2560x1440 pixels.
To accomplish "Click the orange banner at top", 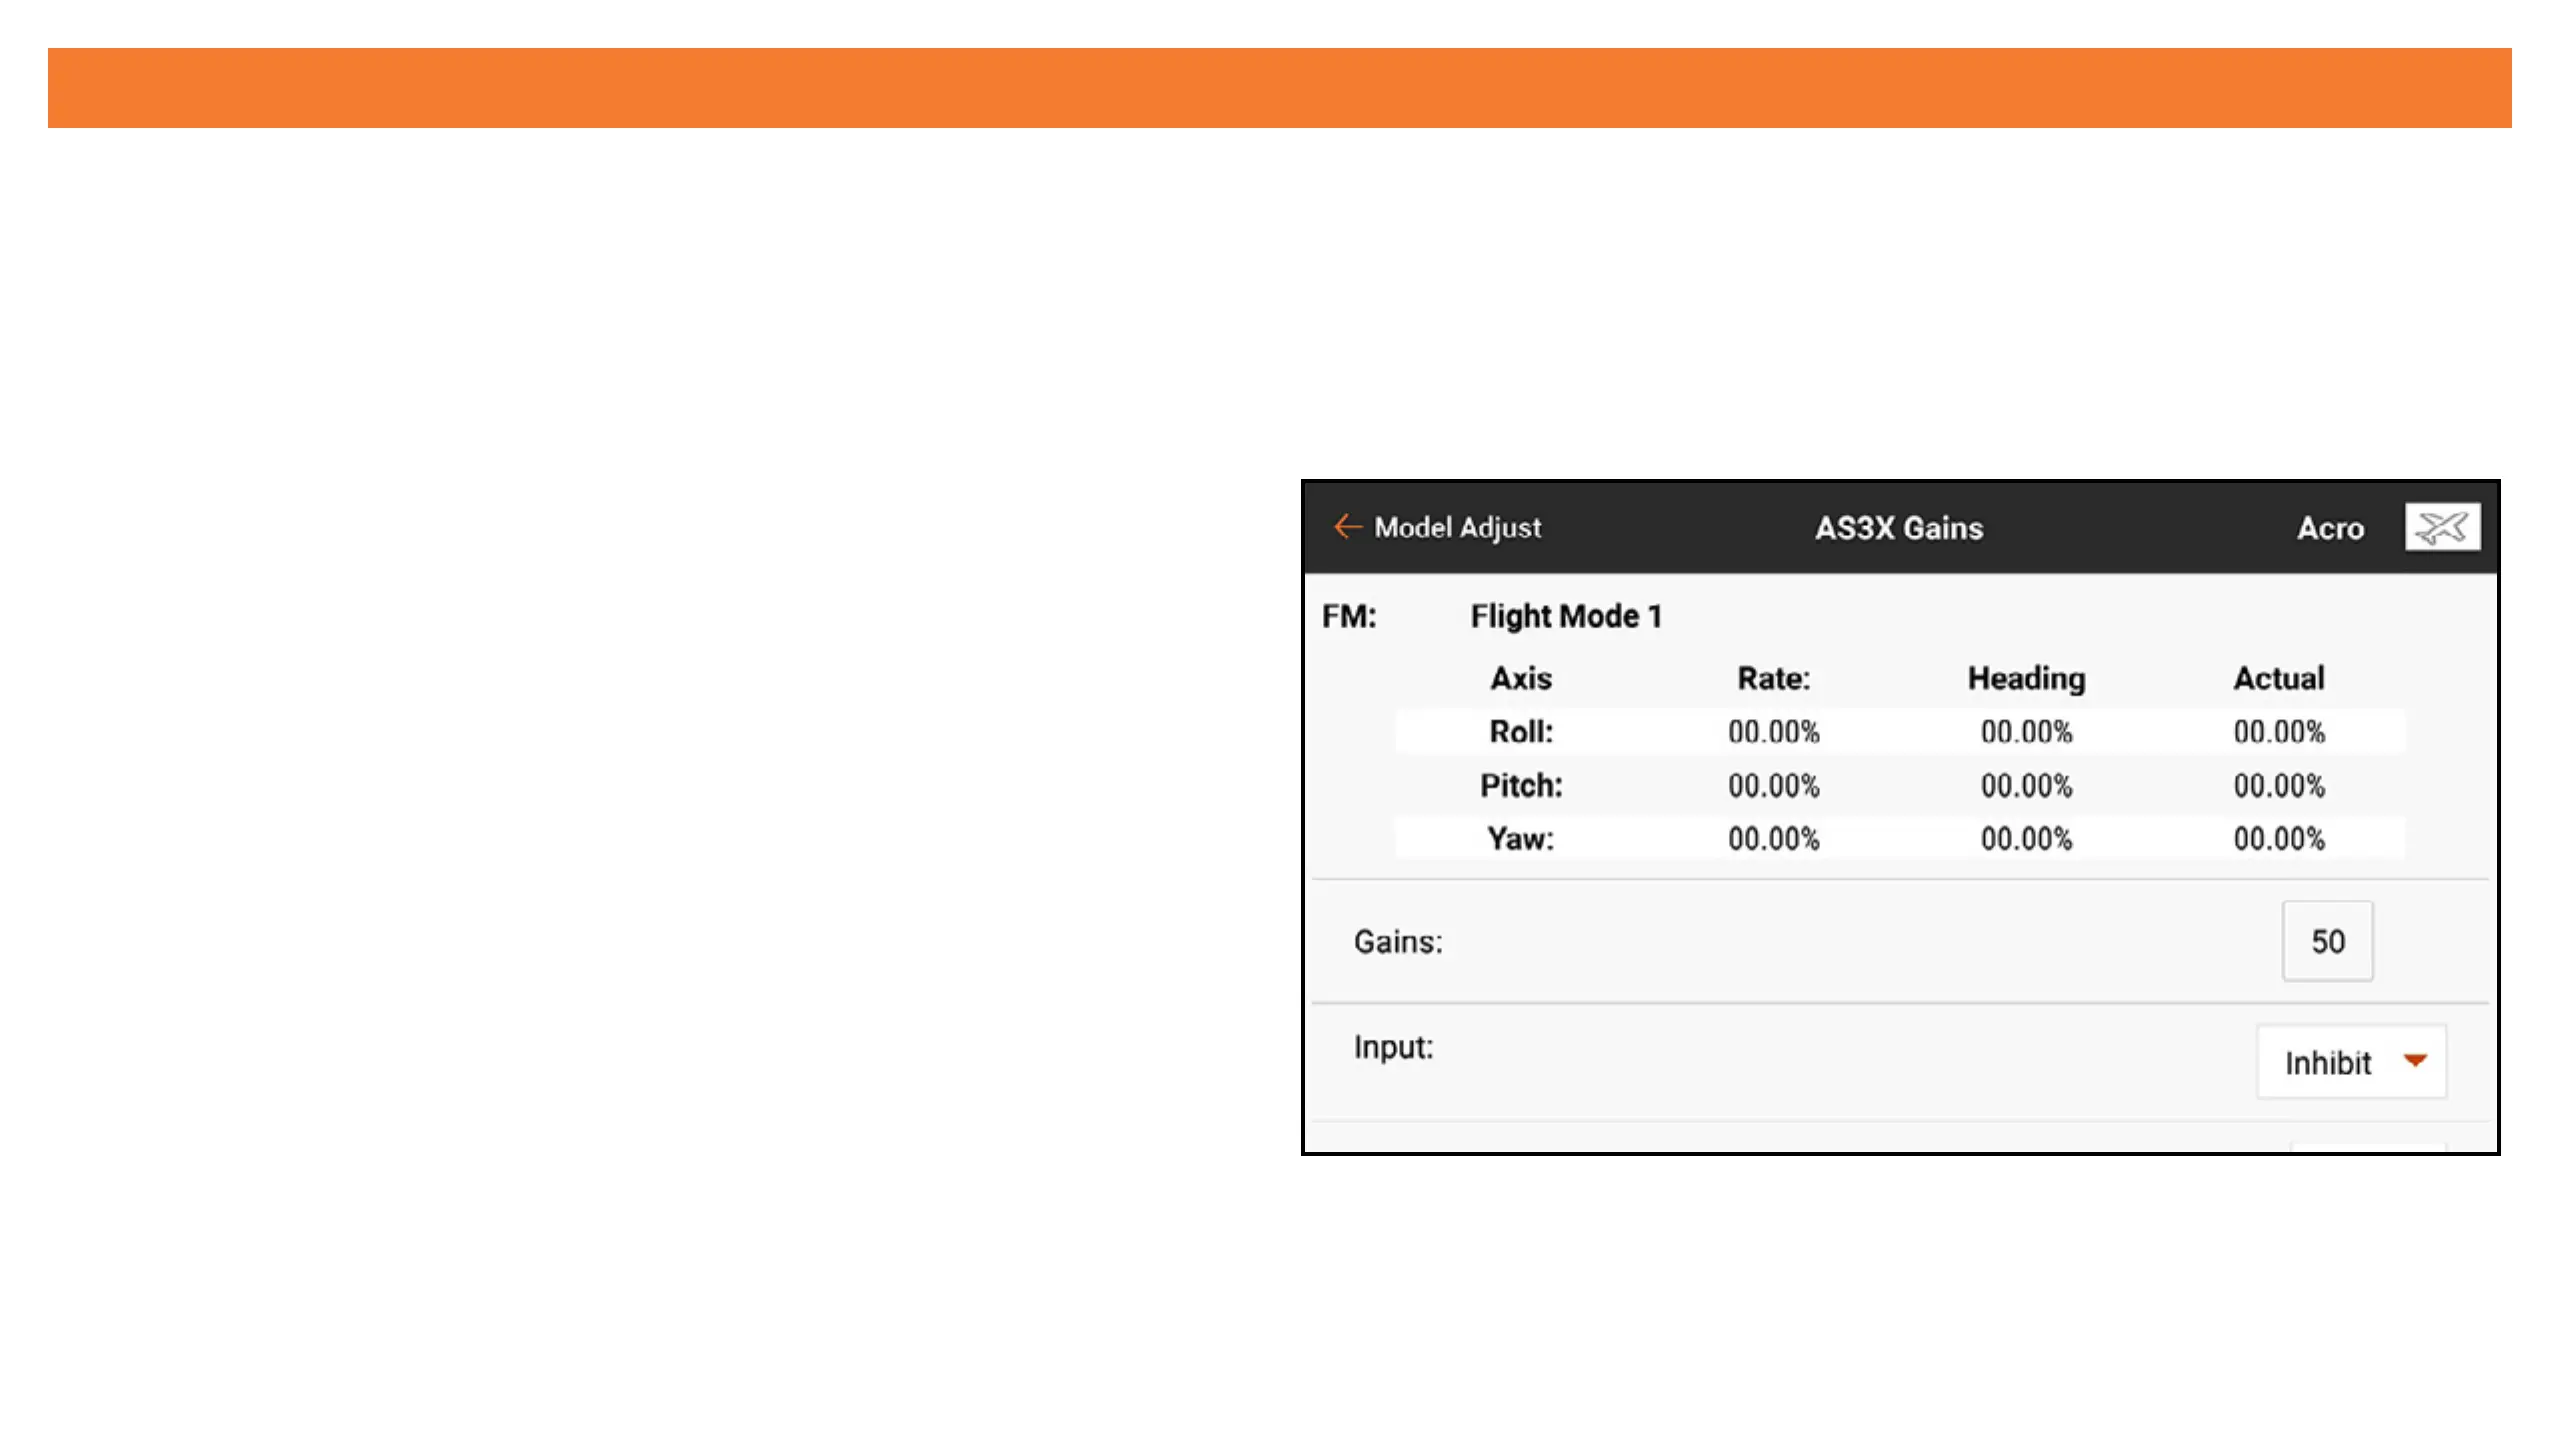I will (1280, 88).
